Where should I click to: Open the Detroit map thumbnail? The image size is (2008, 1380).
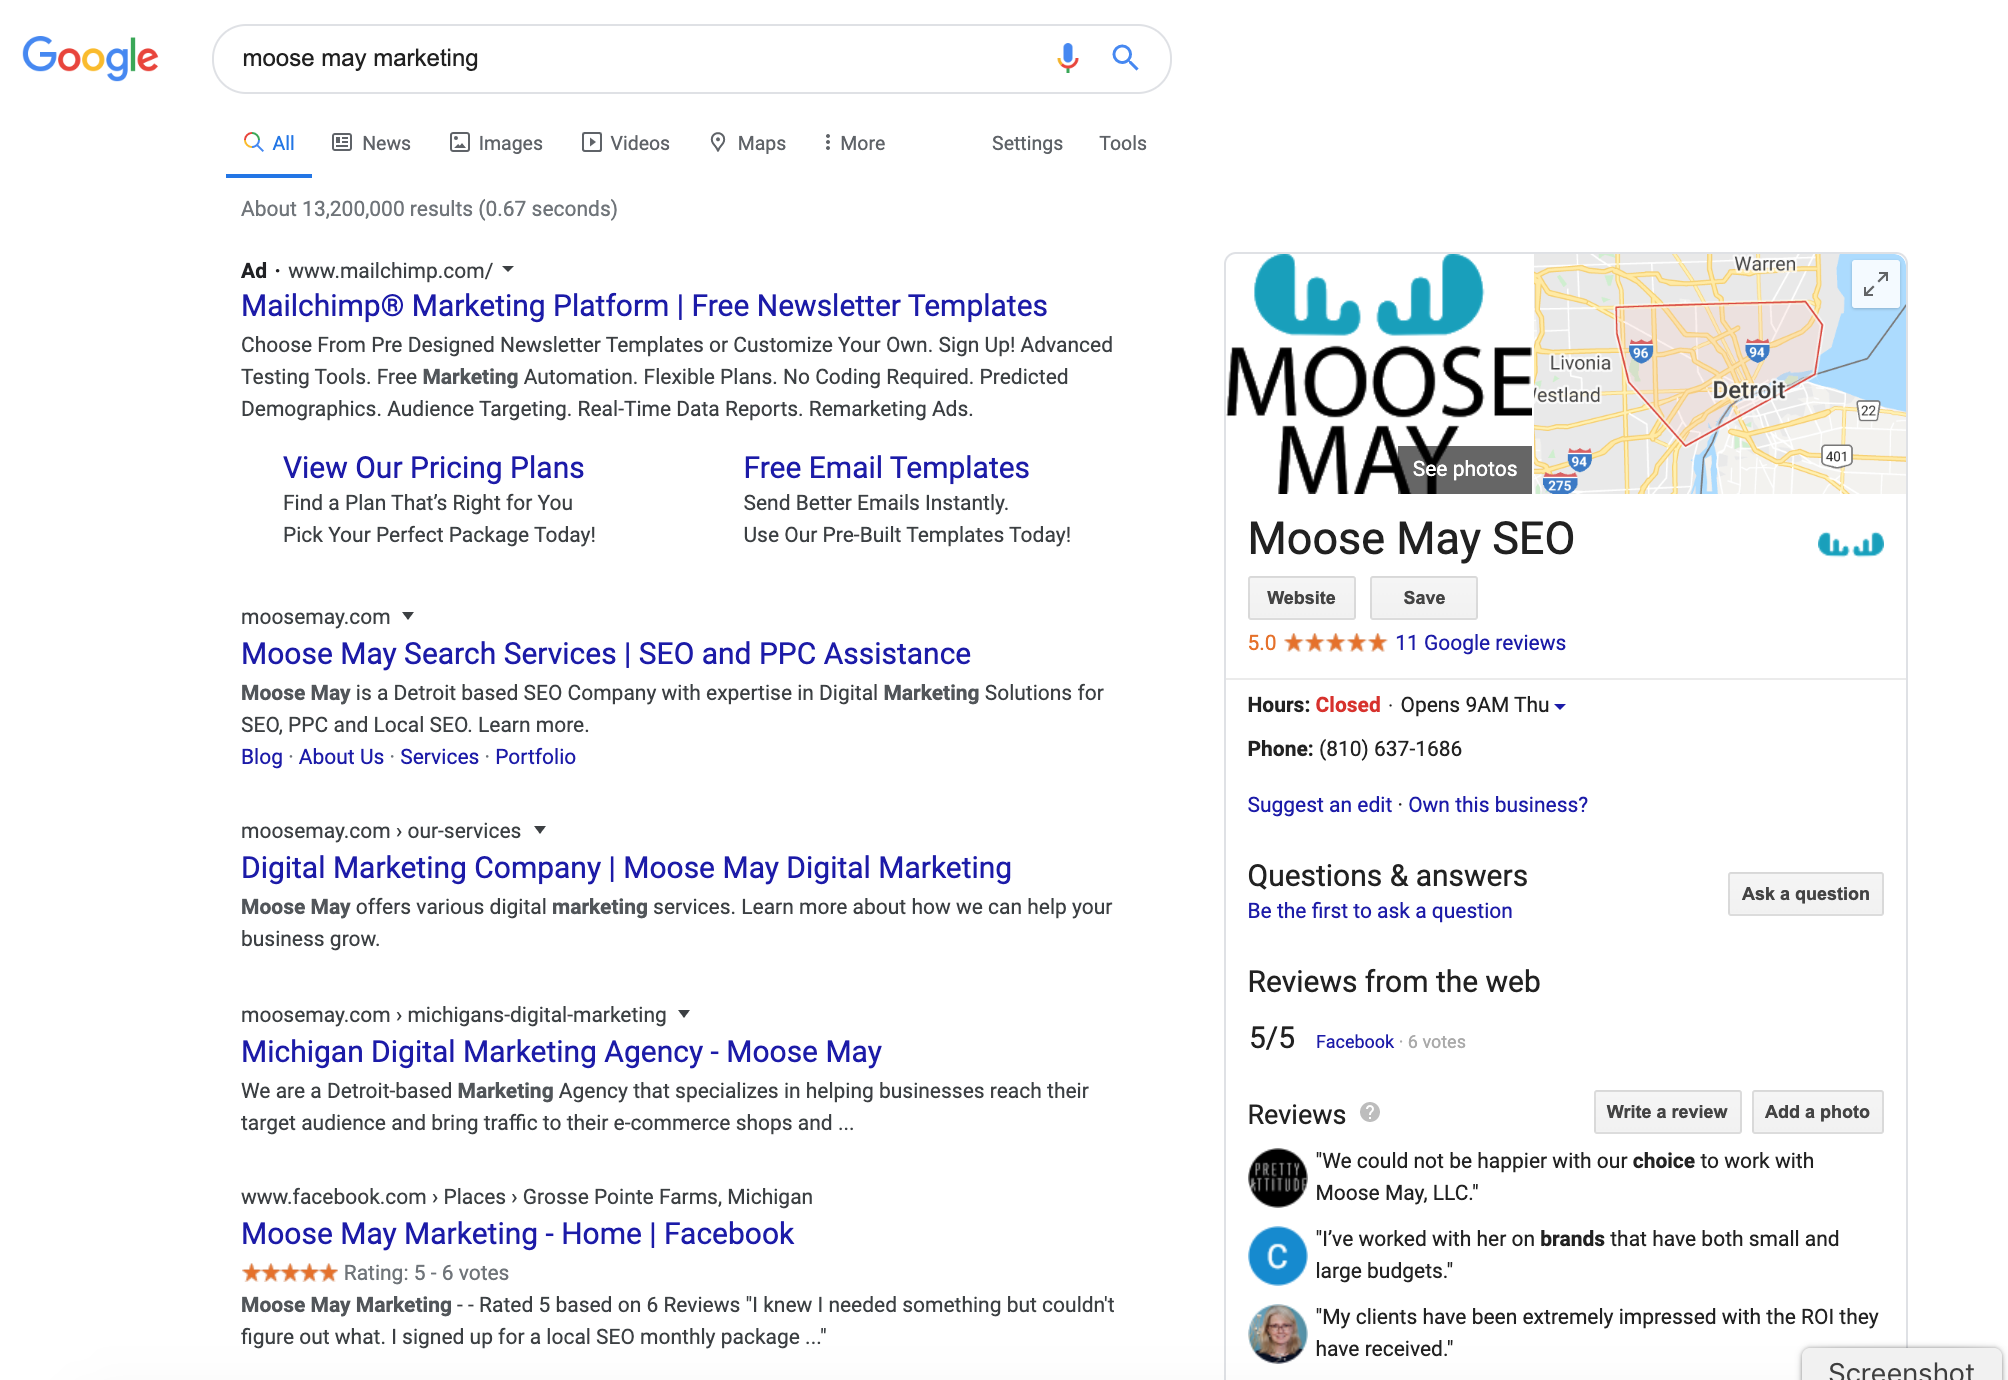point(1720,373)
